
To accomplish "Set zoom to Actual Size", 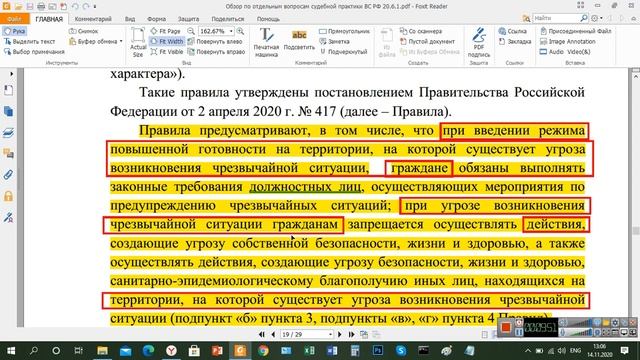I will click(138, 42).
